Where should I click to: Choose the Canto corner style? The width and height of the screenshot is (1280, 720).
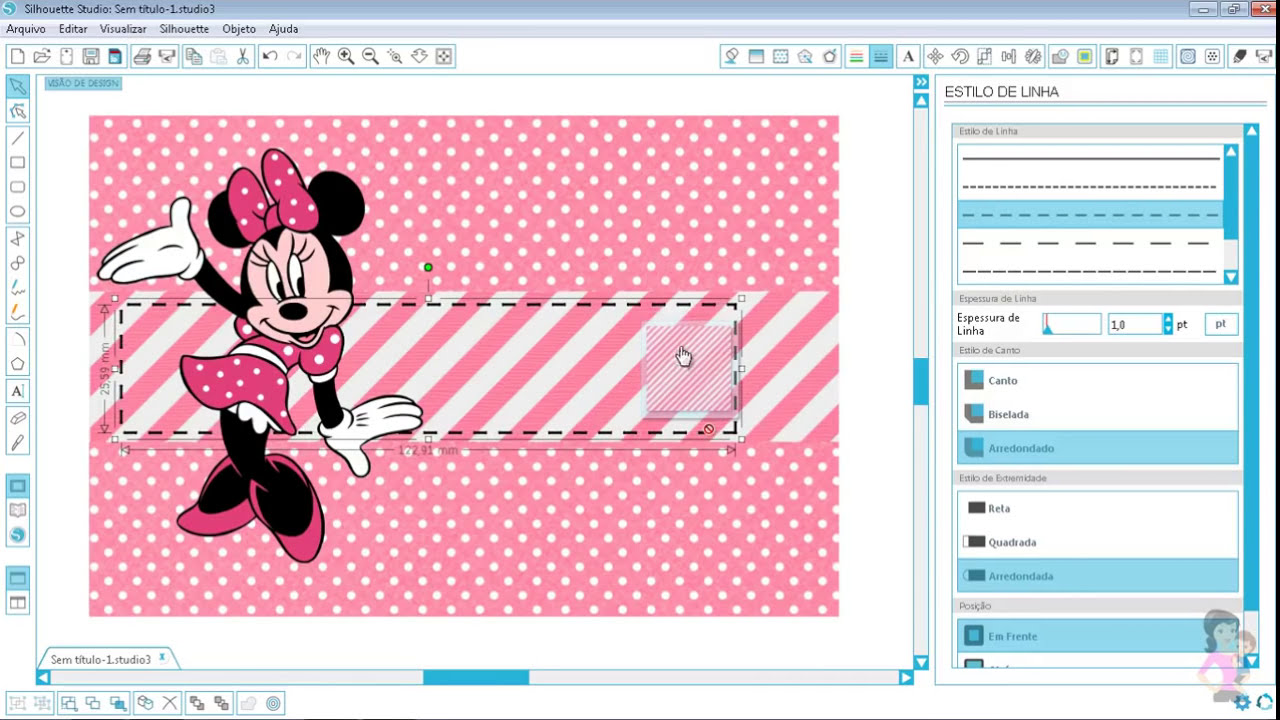(x=1098, y=380)
